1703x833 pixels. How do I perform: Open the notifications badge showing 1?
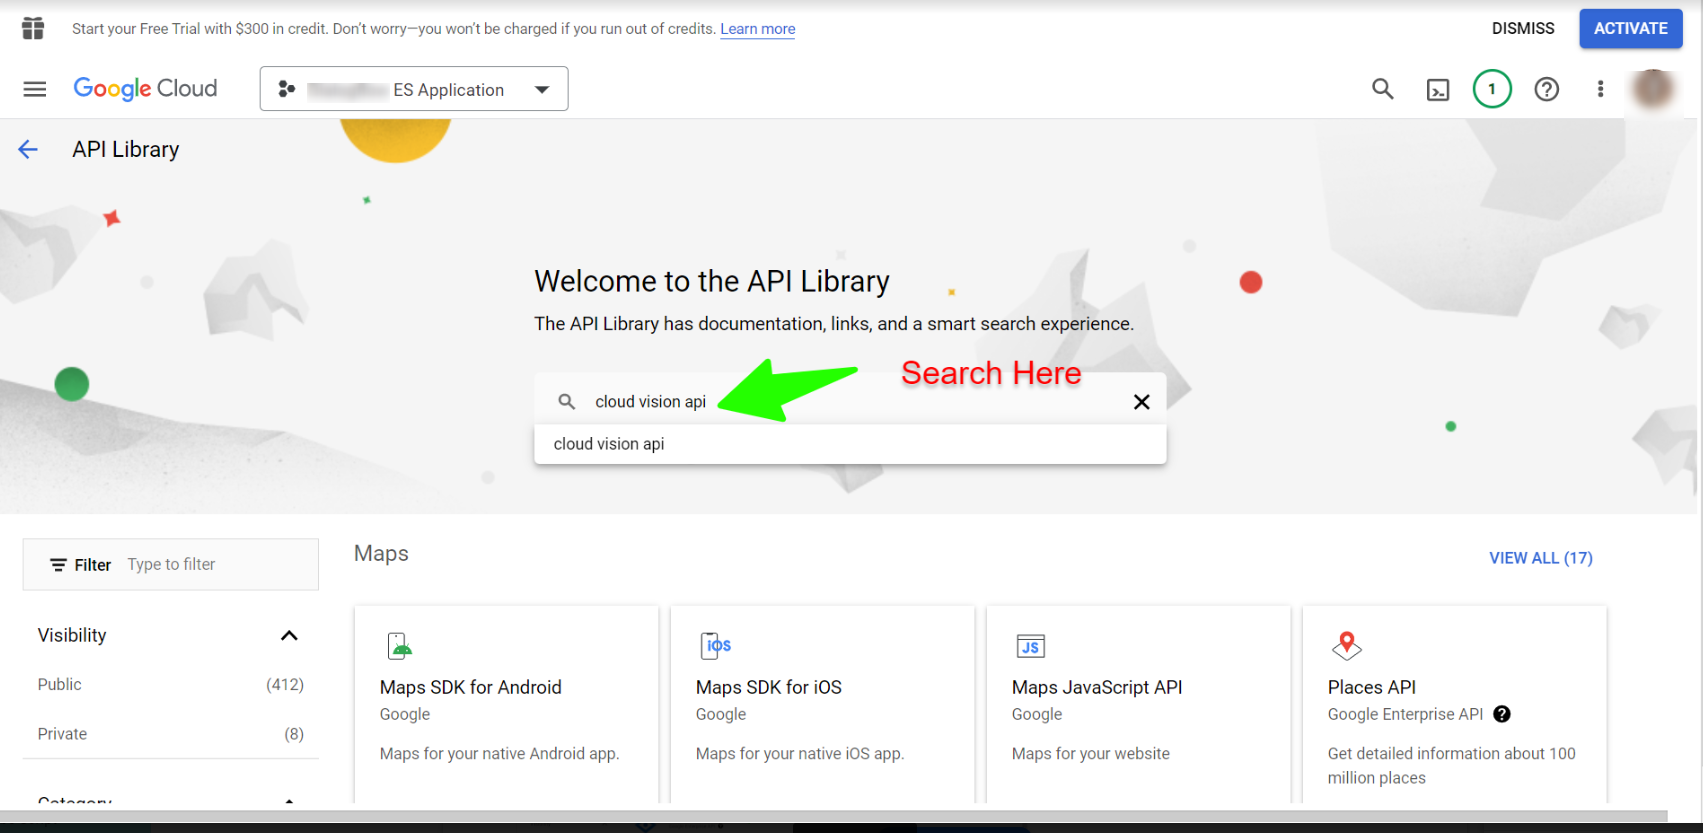click(x=1492, y=89)
